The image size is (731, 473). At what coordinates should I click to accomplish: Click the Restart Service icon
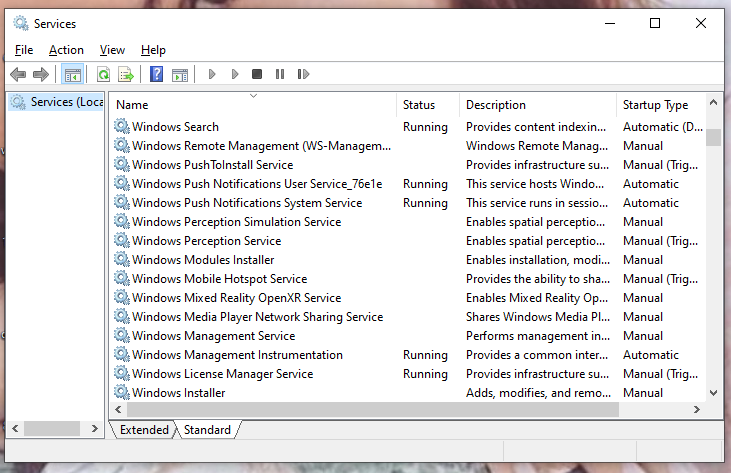coord(303,74)
